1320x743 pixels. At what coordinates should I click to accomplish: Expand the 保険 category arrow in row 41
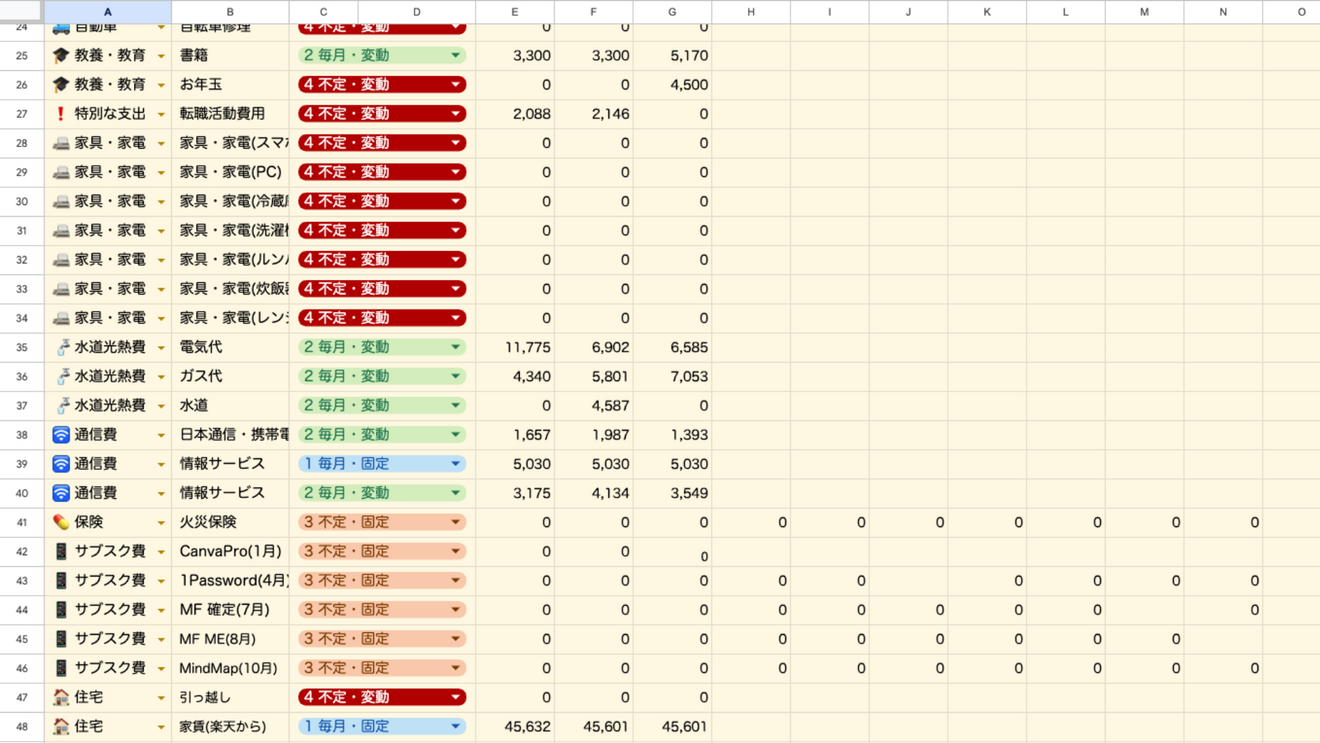pos(161,523)
